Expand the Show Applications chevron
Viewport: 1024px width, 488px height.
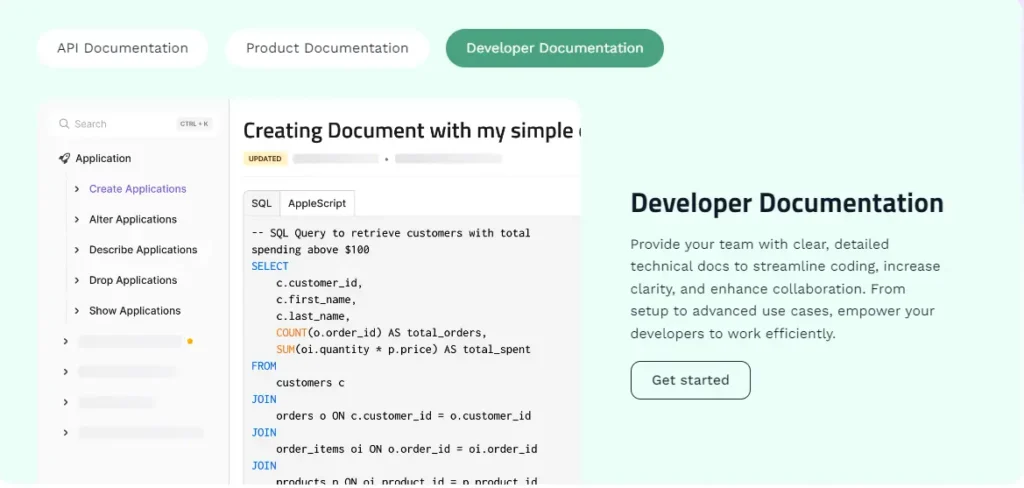(x=76, y=312)
